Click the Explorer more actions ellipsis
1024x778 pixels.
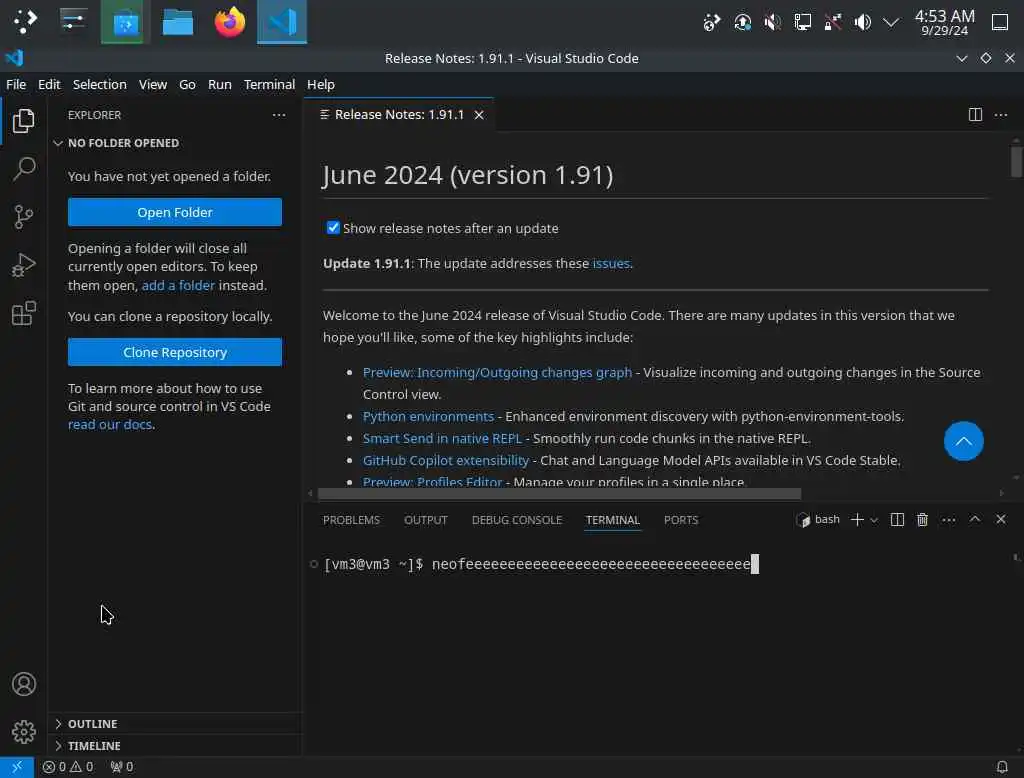coord(279,115)
